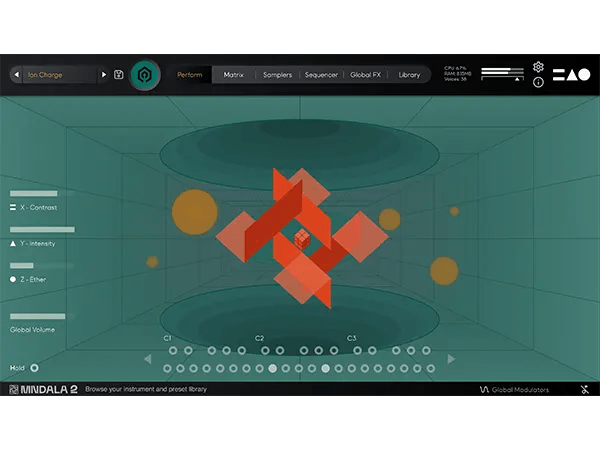Screen dimensions: 600x450
Task: Click the MINDALA 2 title text
Action: (49, 390)
